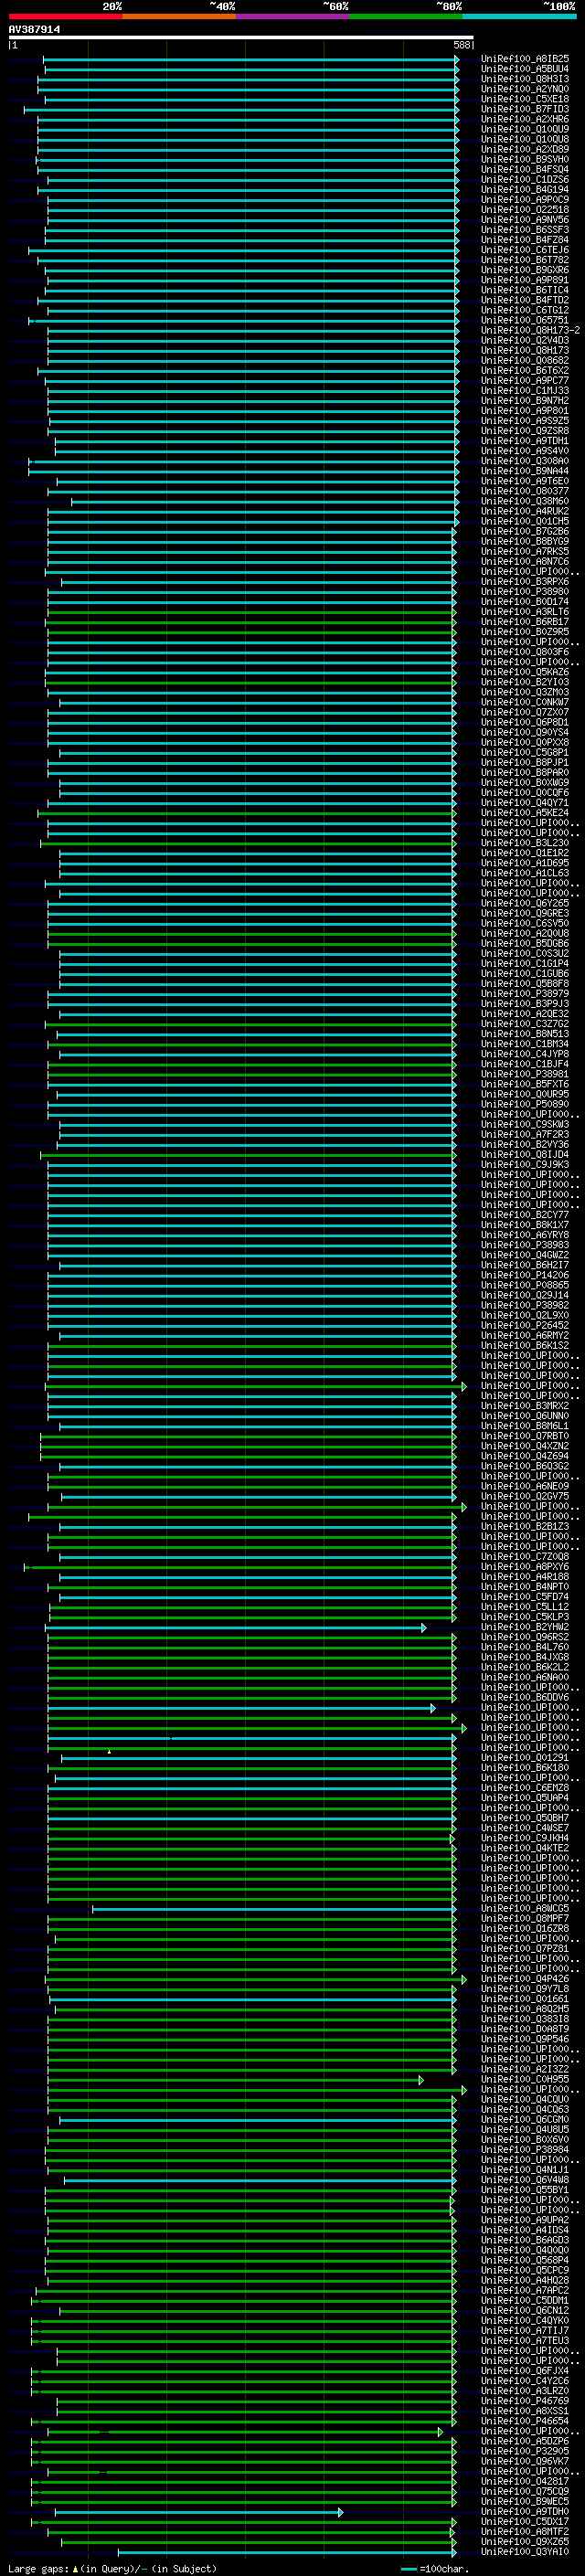Viewport: 585px width, 2576px height.
Task: Select label UniRef100_Q4P426
Action: 524,1978
